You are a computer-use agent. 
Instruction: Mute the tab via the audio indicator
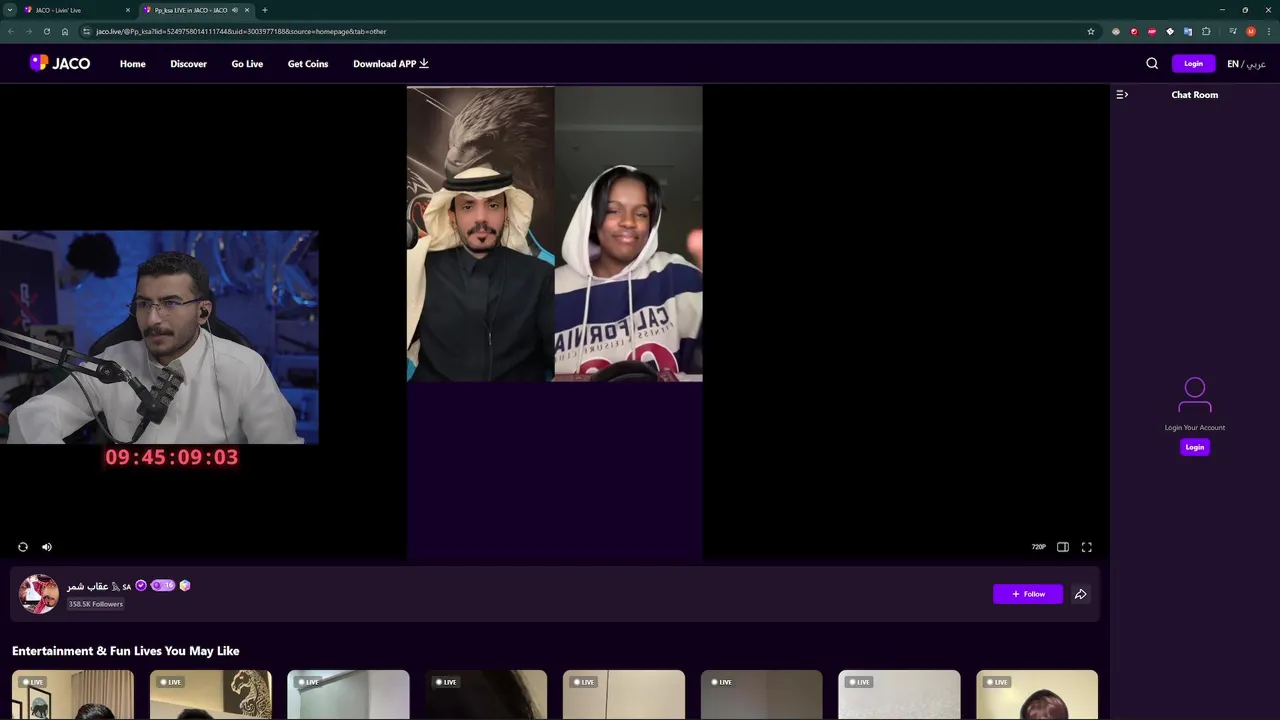[x=234, y=10]
